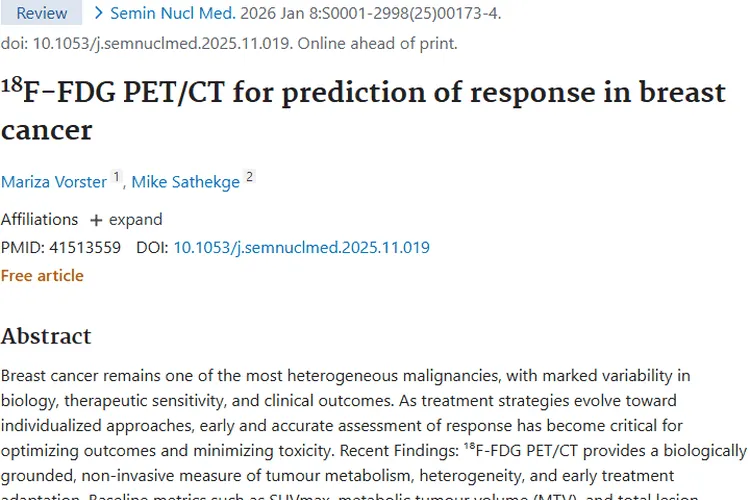
Task: Click the Abstract section heading
Action: [x=46, y=336]
